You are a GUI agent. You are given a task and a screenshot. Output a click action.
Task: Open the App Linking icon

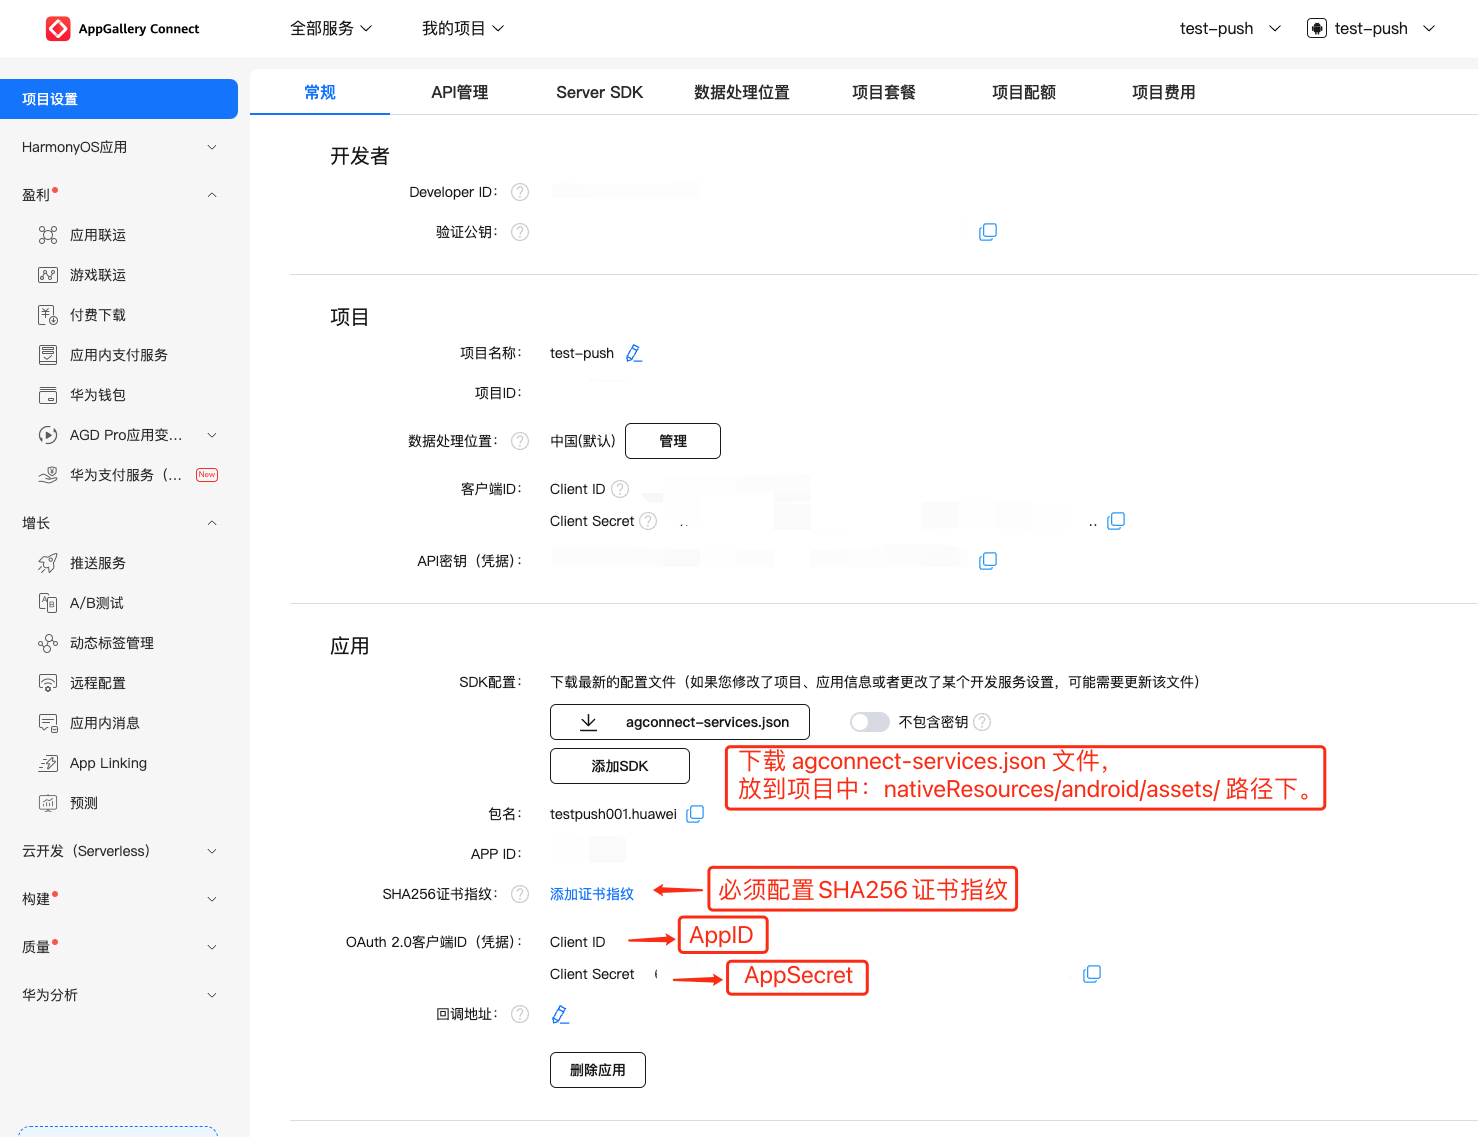48,763
